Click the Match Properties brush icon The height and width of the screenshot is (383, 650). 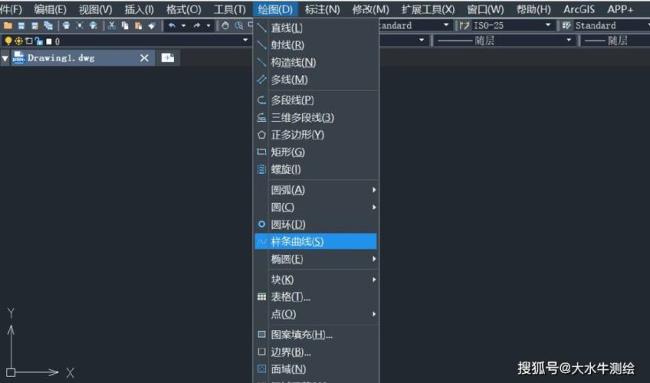[152, 26]
